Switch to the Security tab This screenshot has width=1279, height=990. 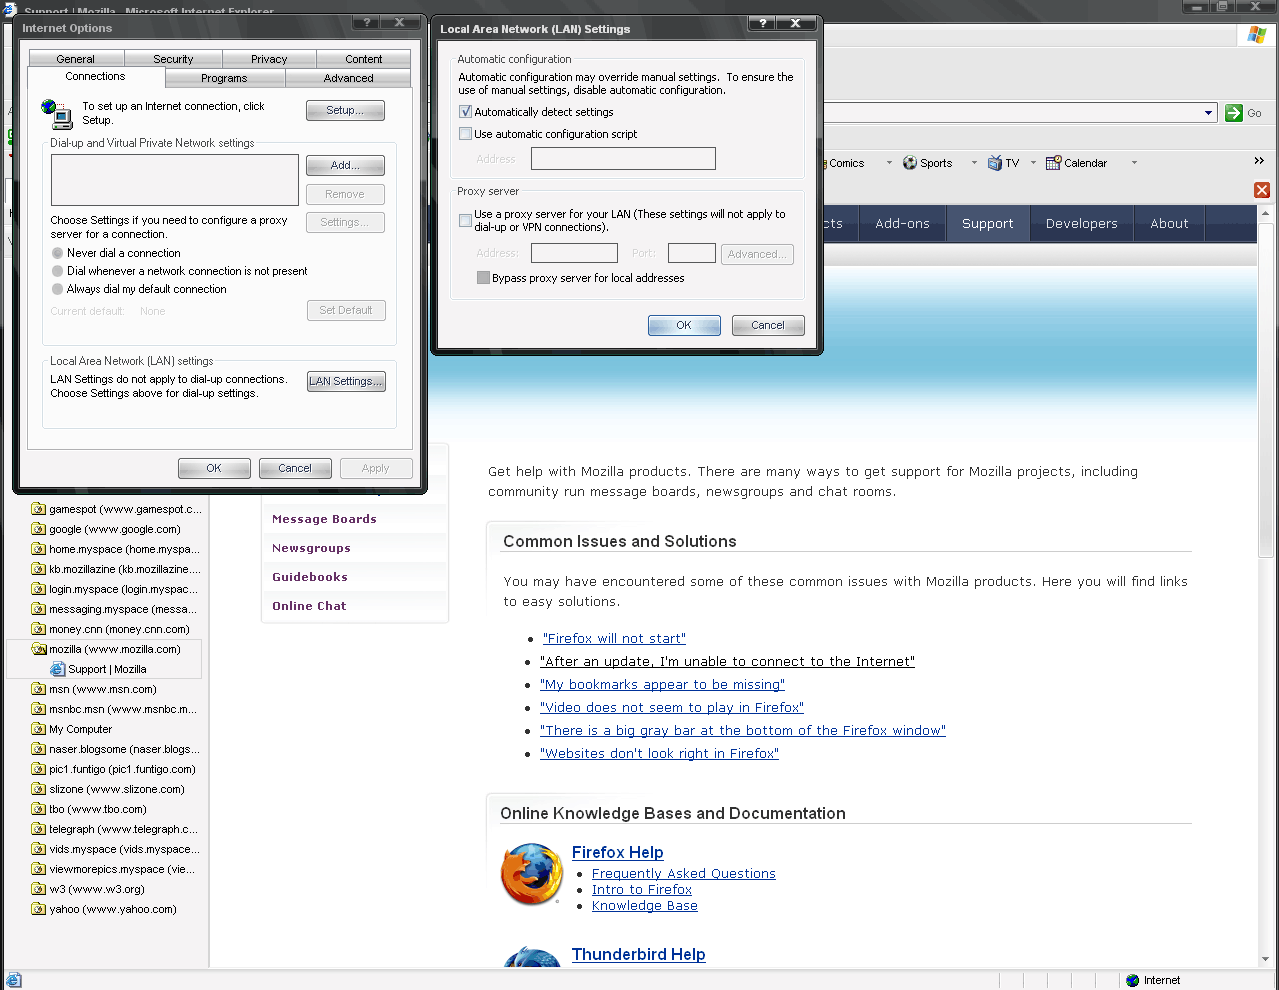click(173, 59)
